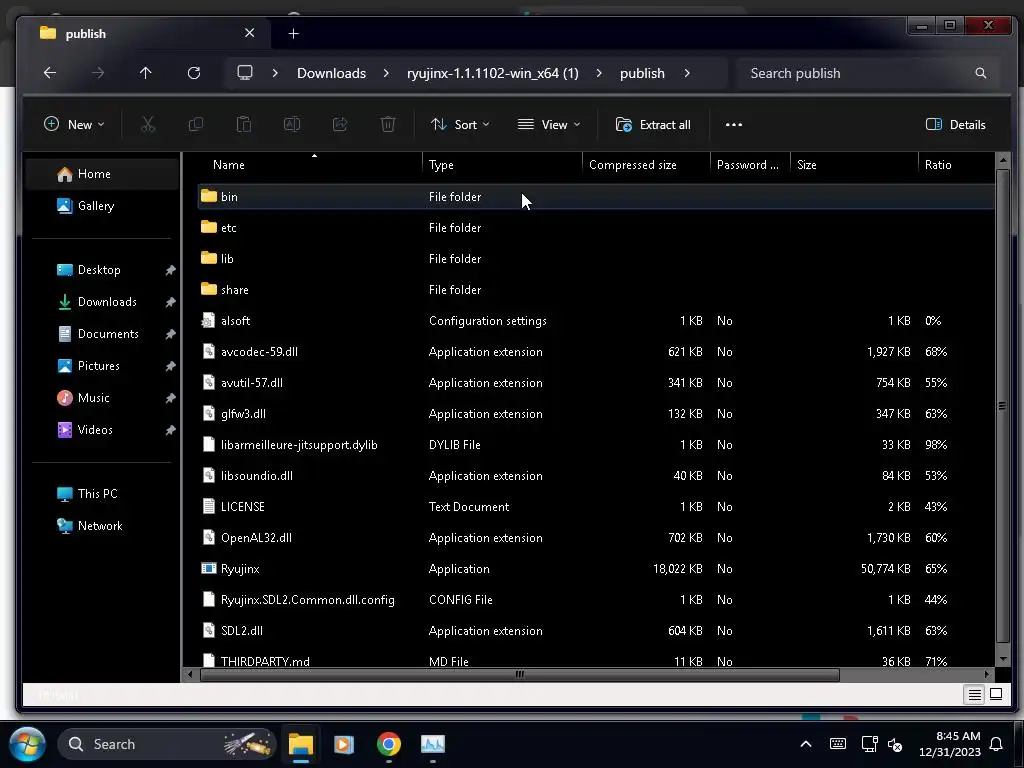1024x768 pixels.
Task: Open the New dropdown menu
Action: click(x=74, y=124)
